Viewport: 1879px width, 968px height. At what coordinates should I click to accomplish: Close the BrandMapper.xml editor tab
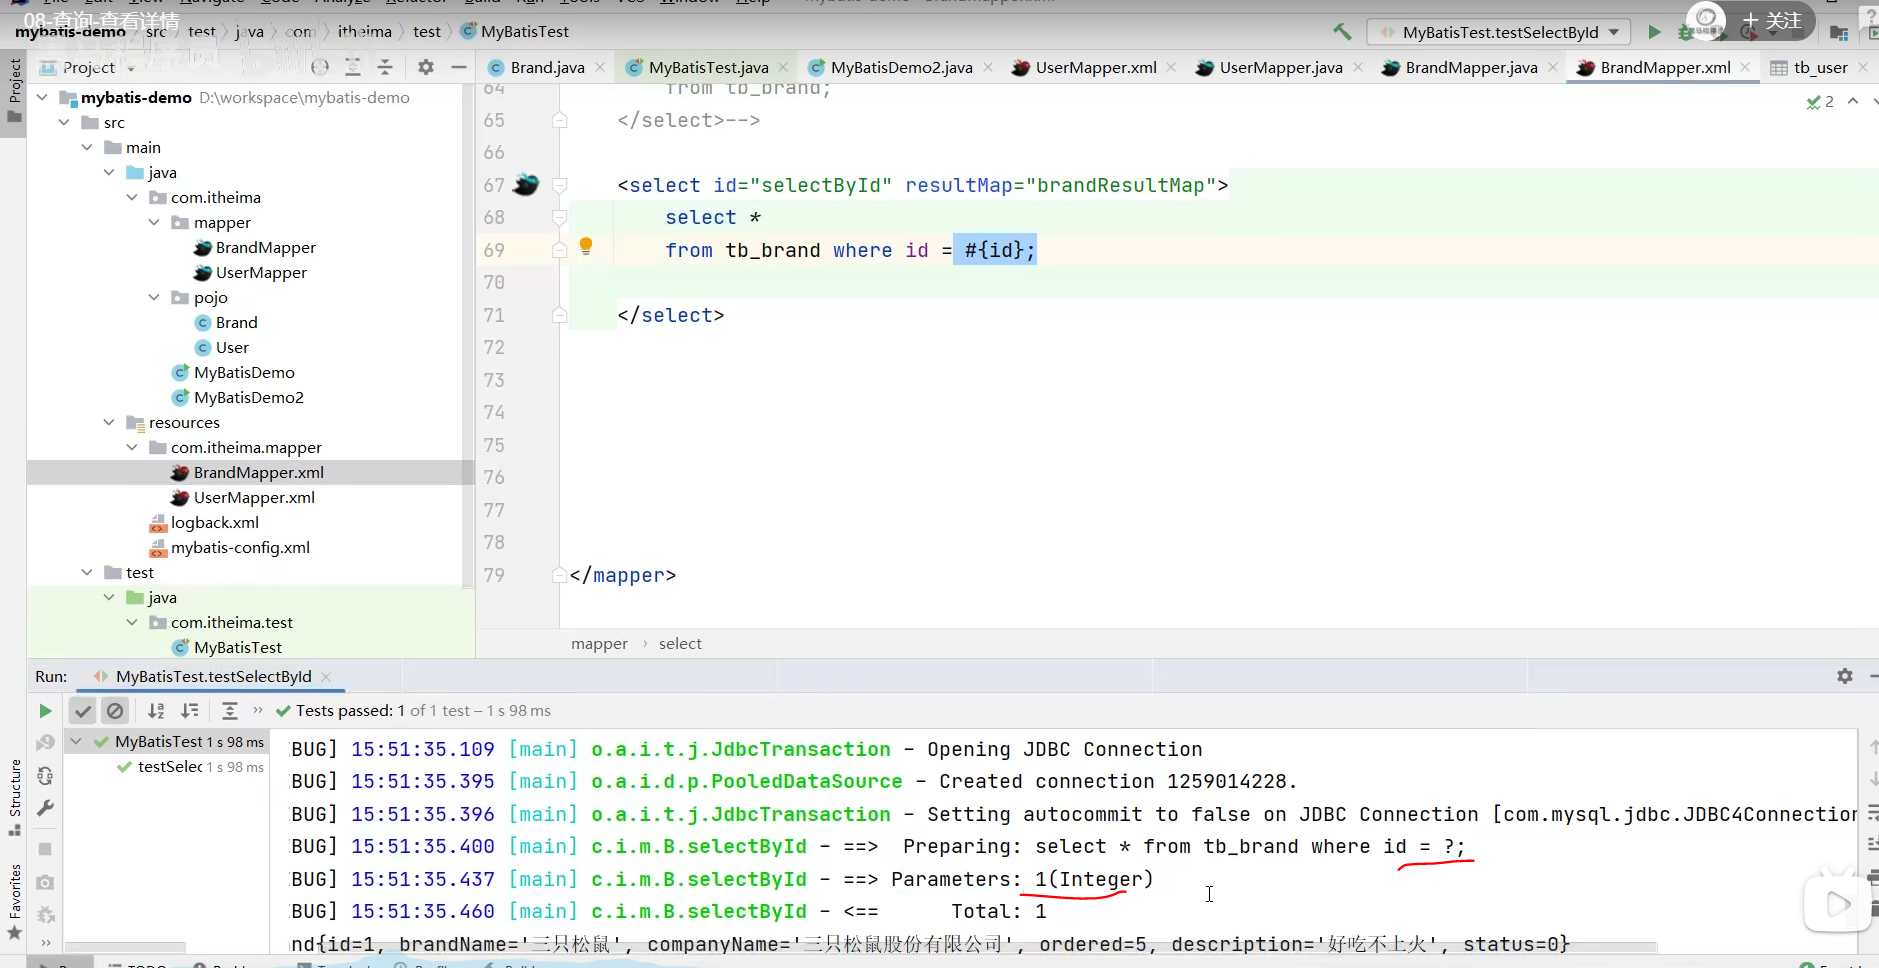[x=1745, y=67]
